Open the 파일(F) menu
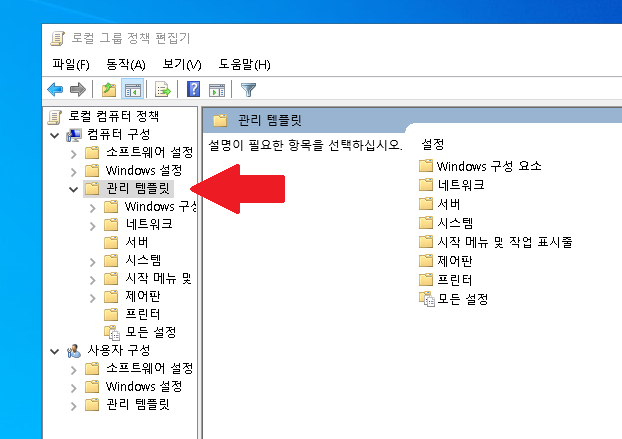Image resolution: width=622 pixels, height=439 pixels. pyautogui.click(x=71, y=64)
